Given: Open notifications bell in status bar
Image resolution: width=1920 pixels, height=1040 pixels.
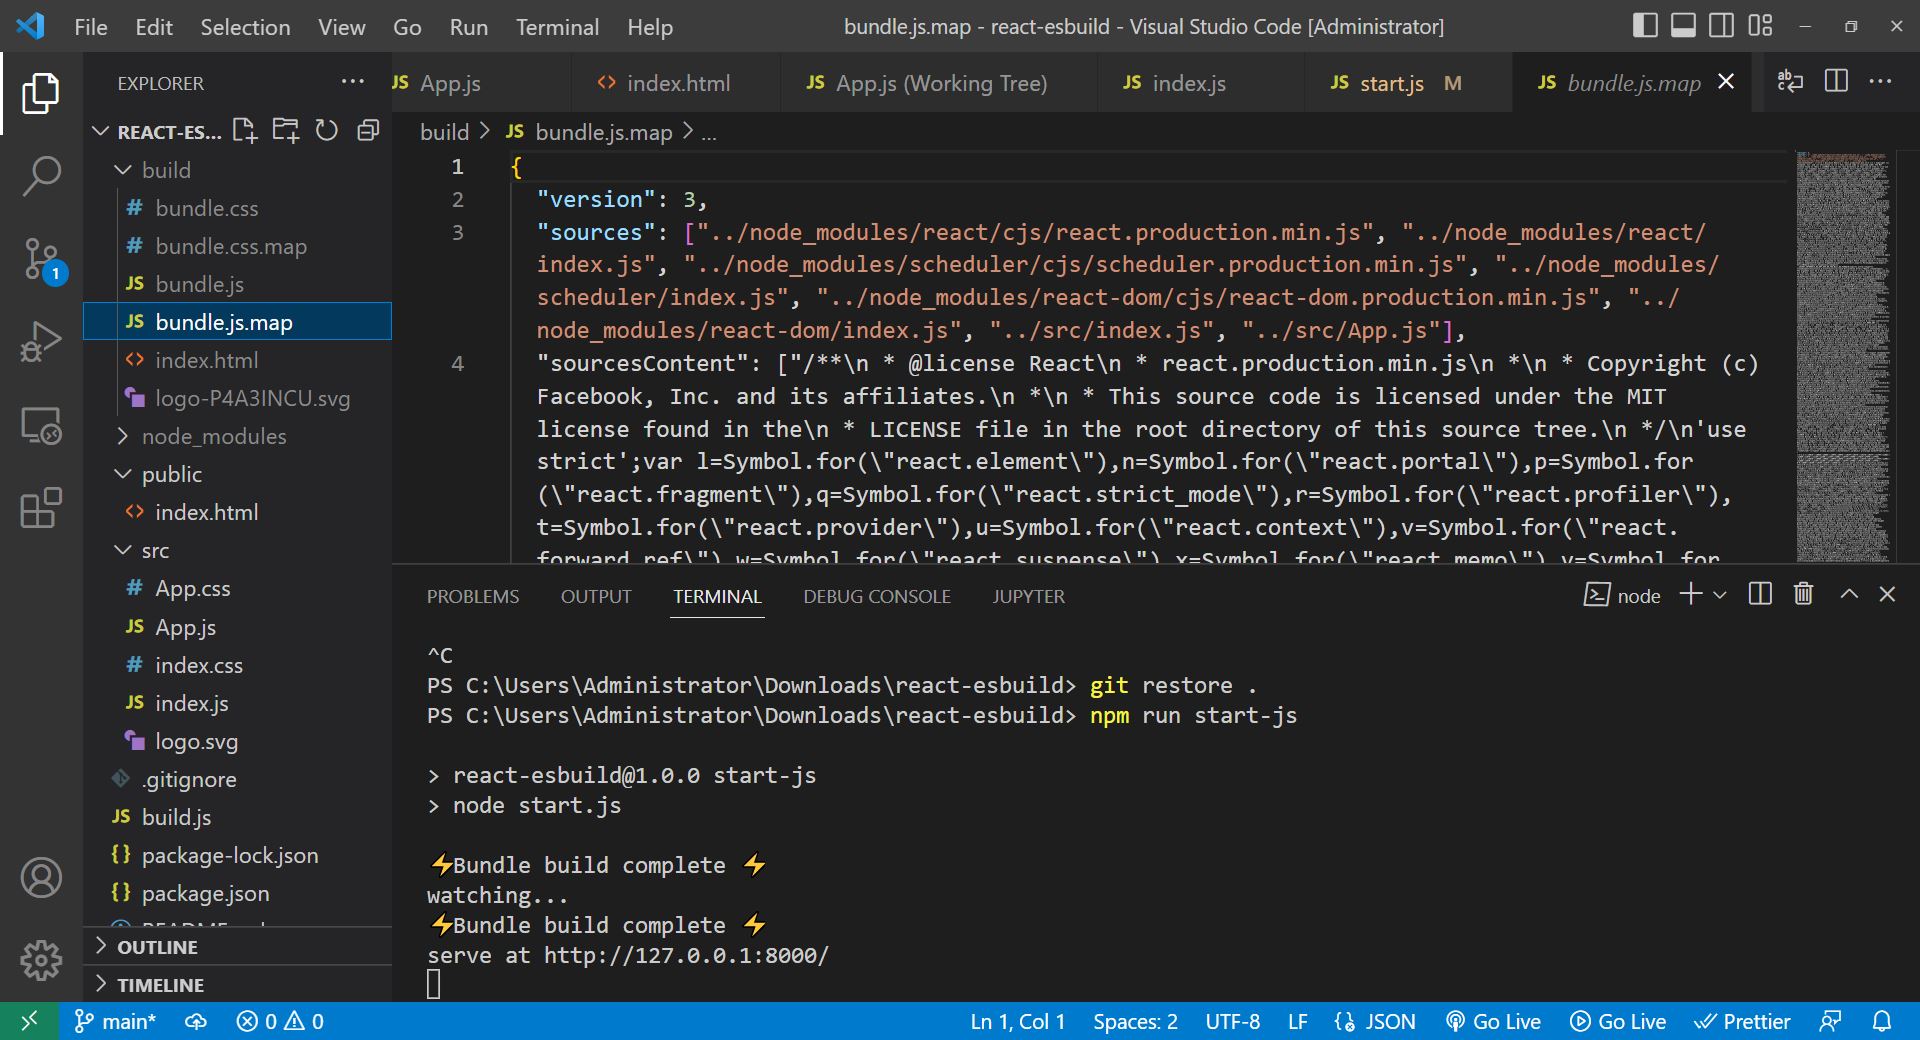Looking at the screenshot, I should tap(1882, 1021).
